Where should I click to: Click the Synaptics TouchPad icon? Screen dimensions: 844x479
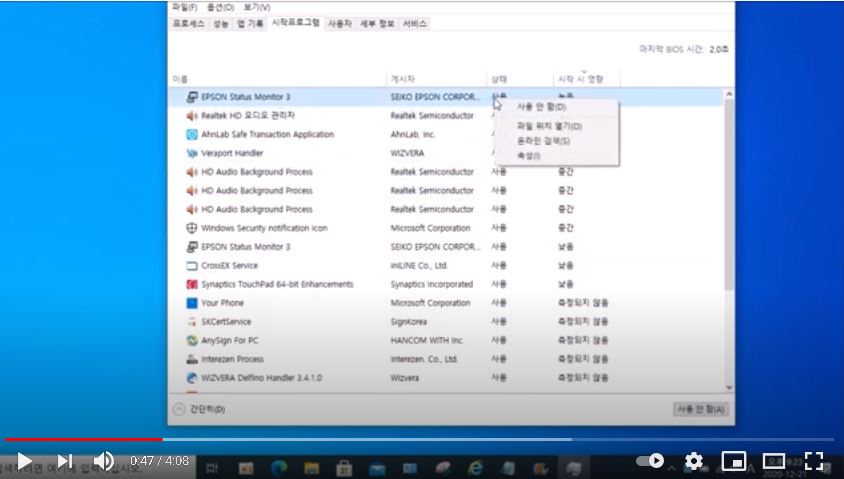click(192, 284)
